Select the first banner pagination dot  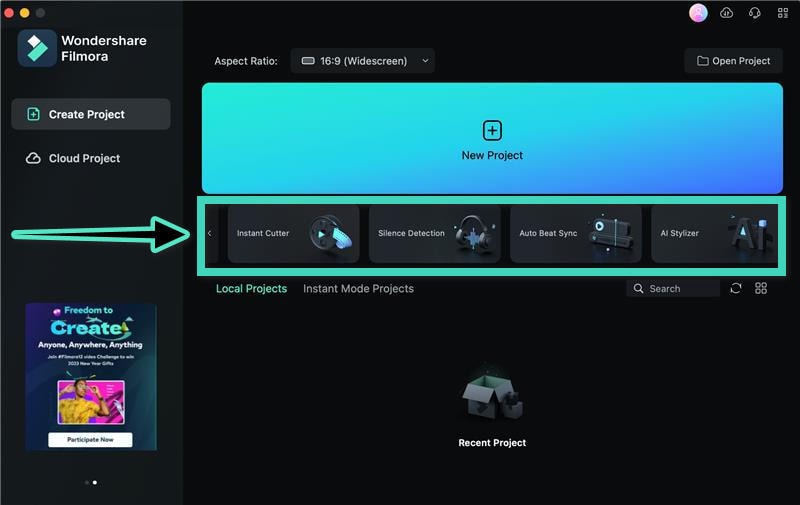tap(87, 482)
